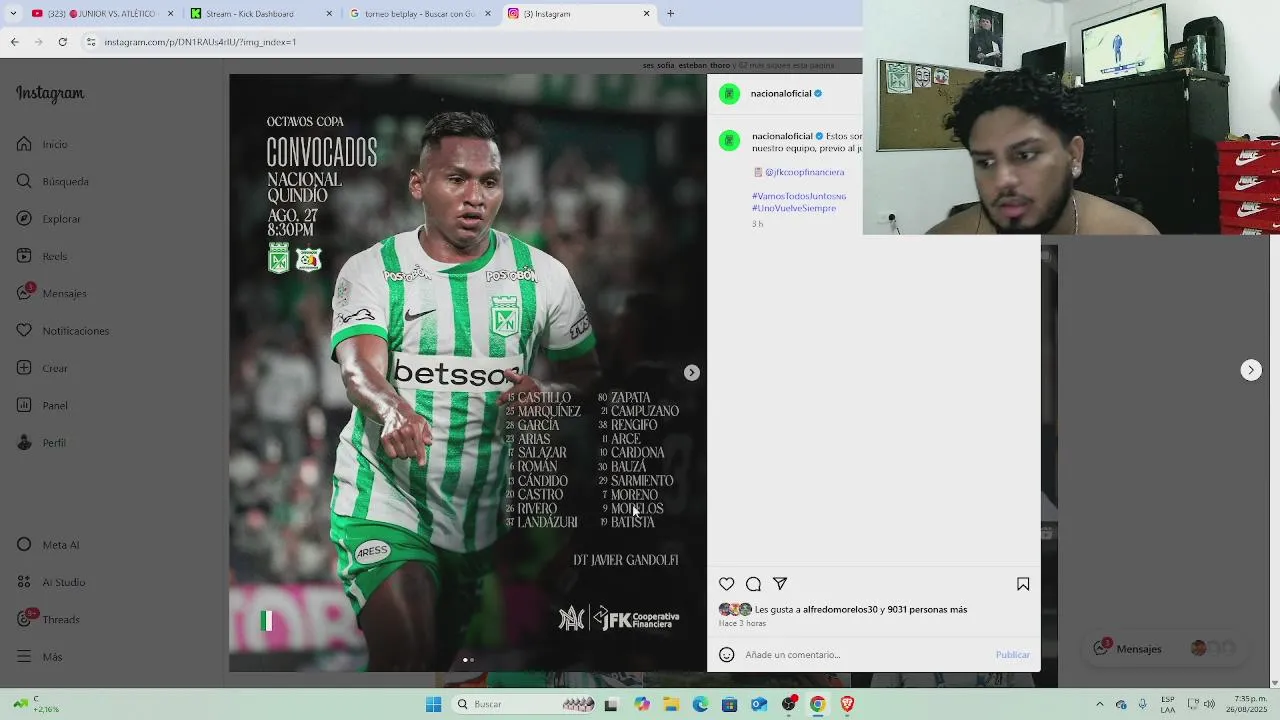Open alfredomorelos30 from likes line

pyautogui.click(x=840, y=609)
